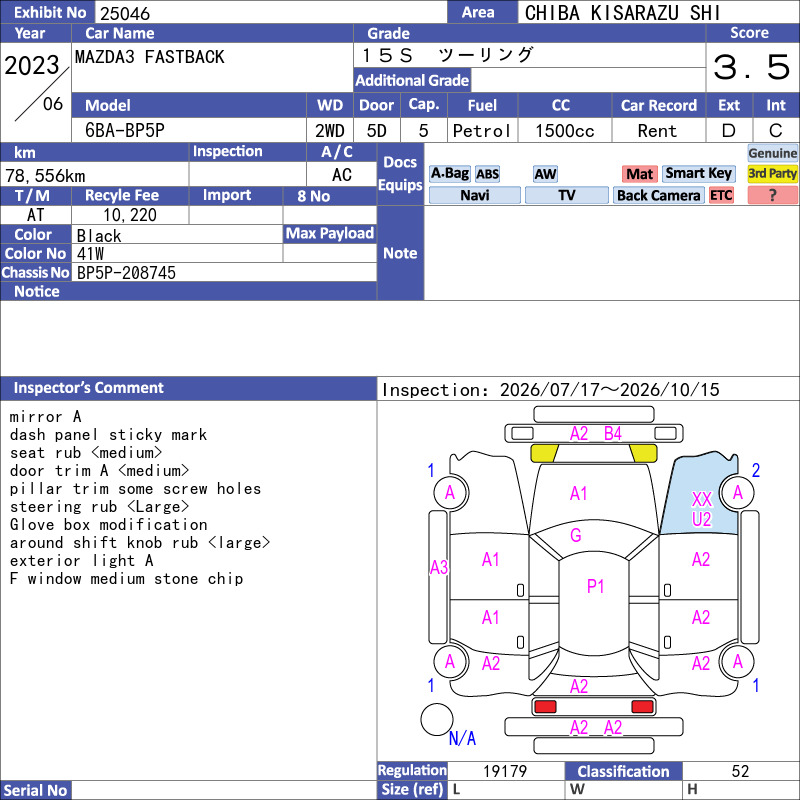
Task: Click the A3 mark on left sill
Action: click(x=439, y=567)
